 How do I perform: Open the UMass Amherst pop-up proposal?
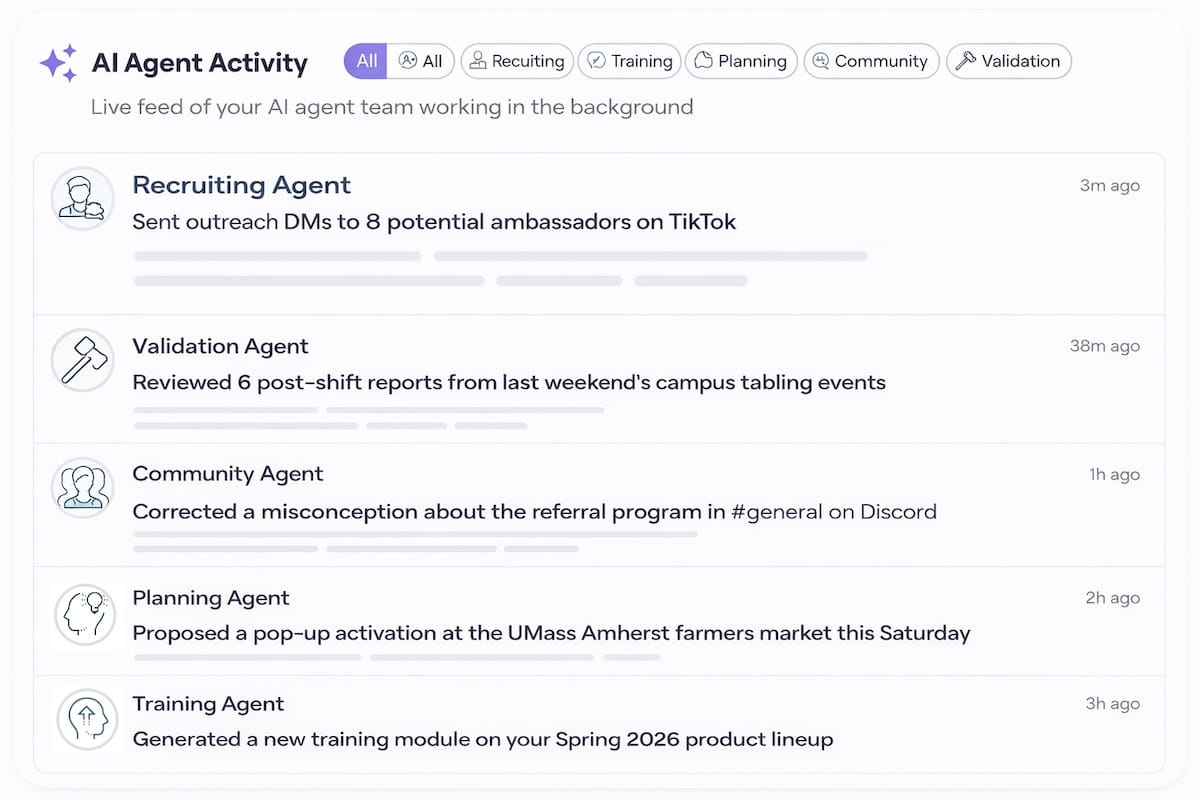tap(551, 633)
